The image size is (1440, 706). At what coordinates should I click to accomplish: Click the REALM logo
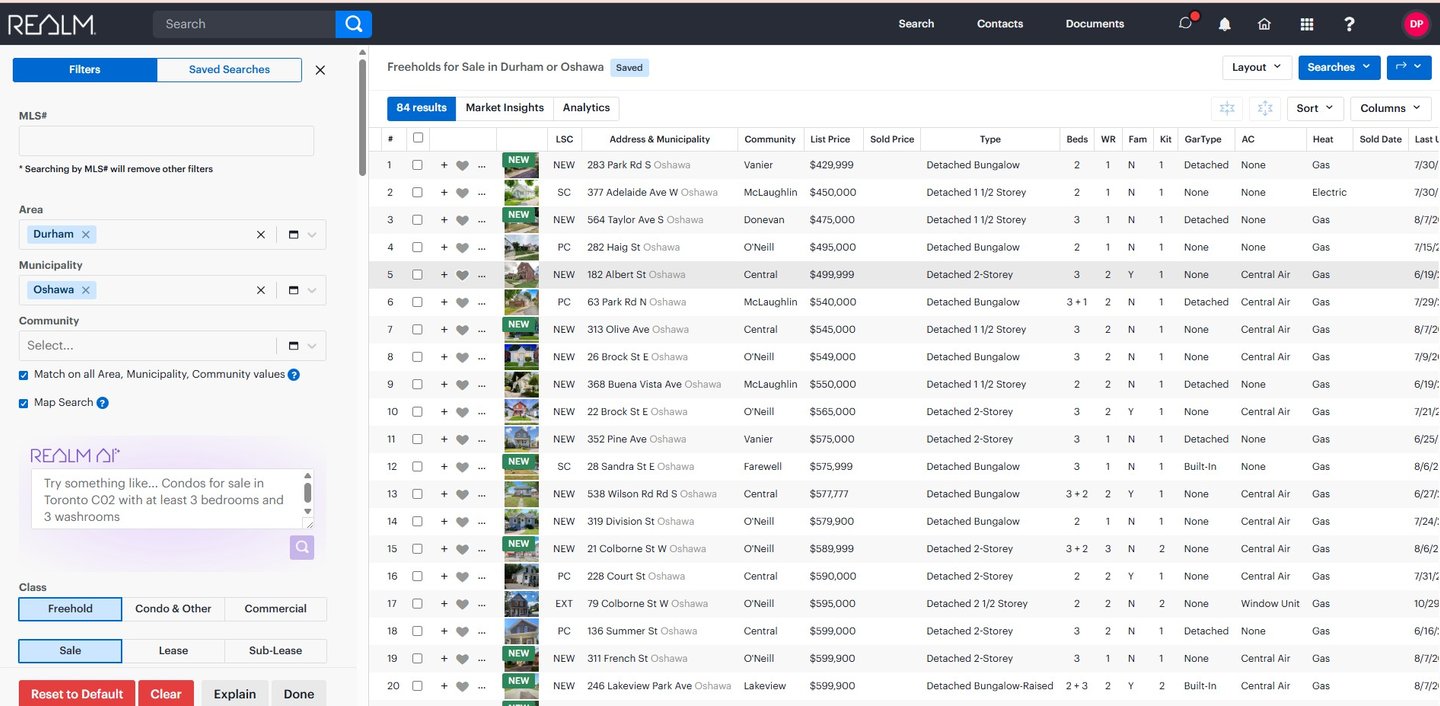pos(51,24)
